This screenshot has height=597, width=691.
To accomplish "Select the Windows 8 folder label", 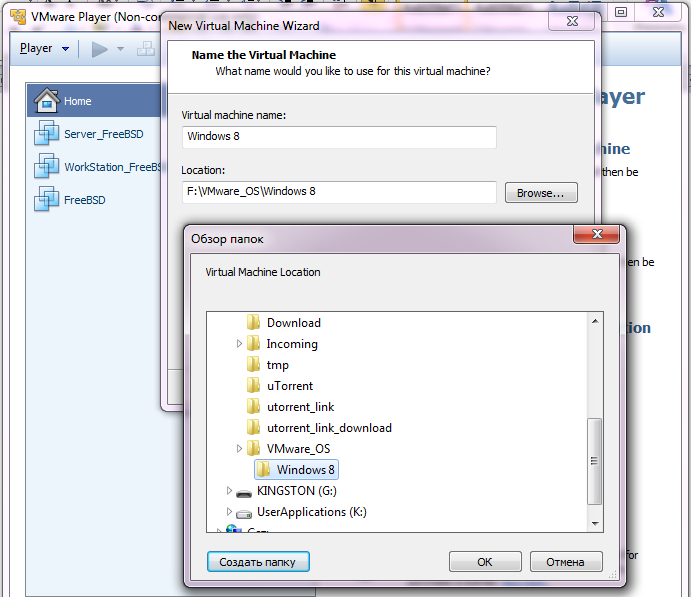I will (305, 470).
